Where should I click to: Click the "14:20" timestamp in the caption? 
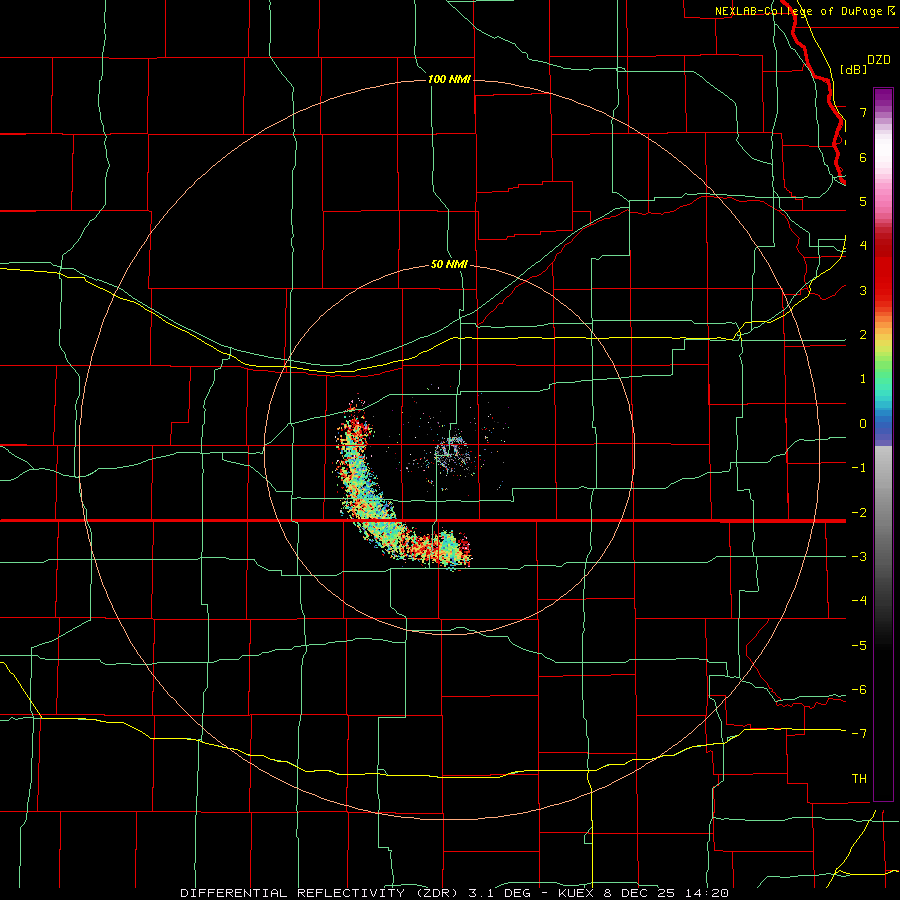(708, 893)
